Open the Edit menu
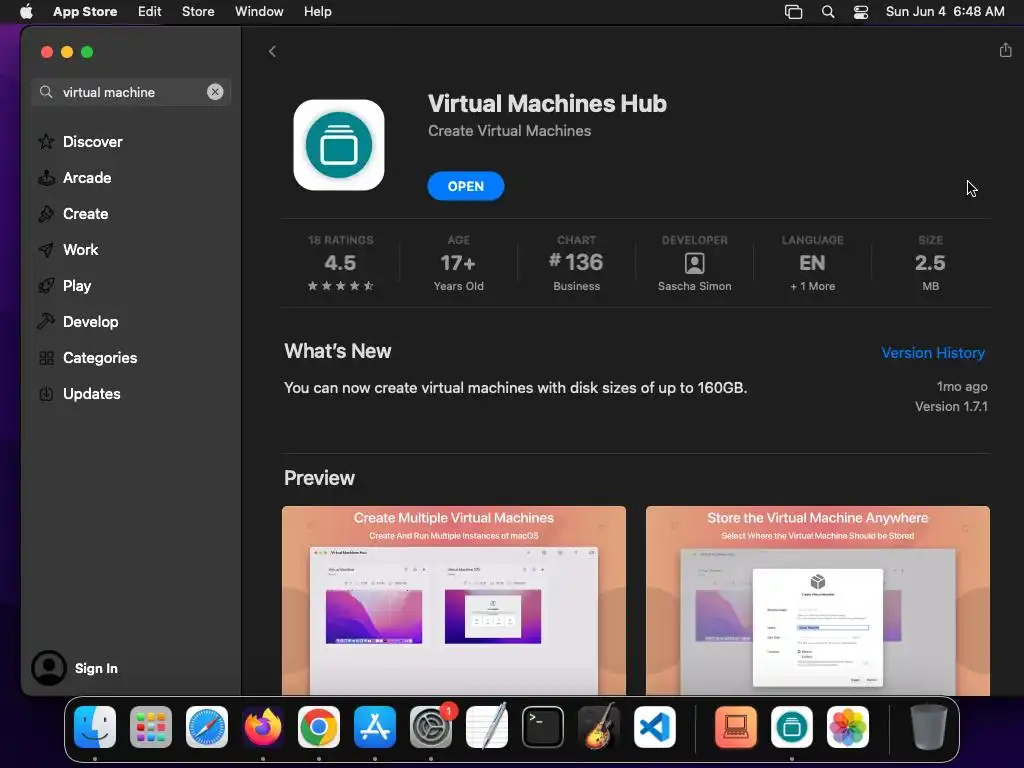 150,11
